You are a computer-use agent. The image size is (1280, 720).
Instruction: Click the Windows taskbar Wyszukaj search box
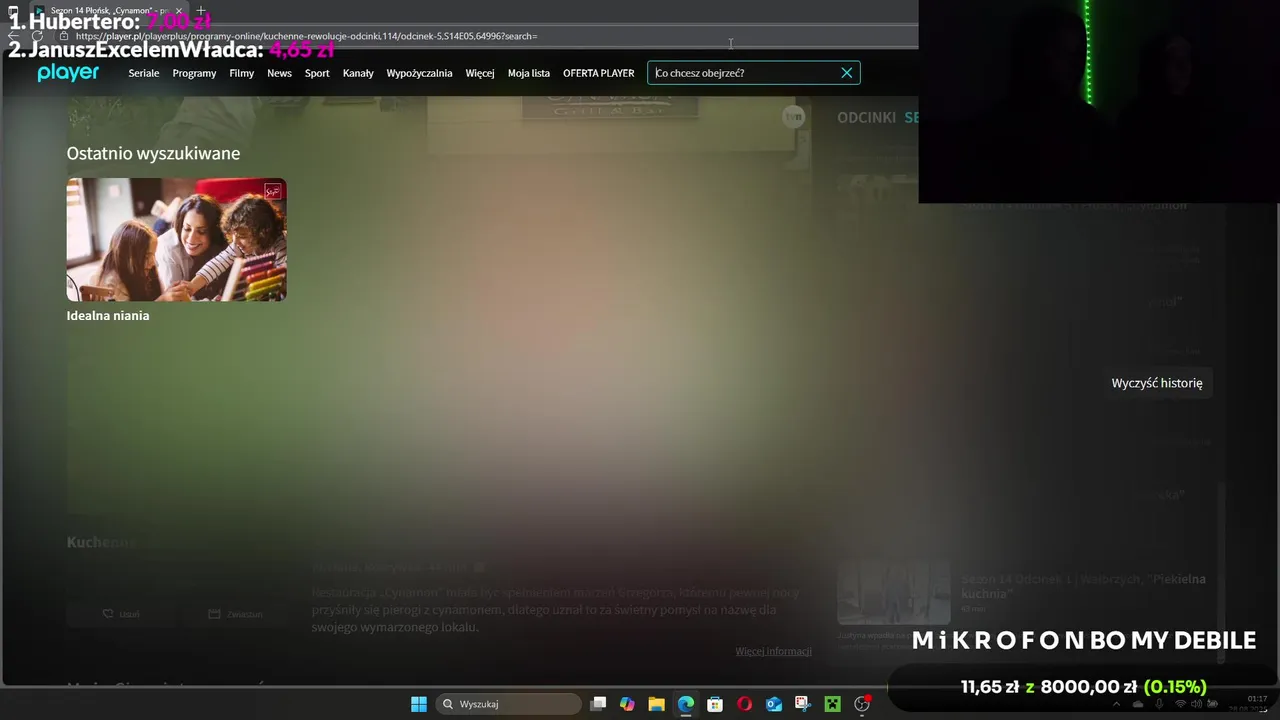tap(508, 704)
